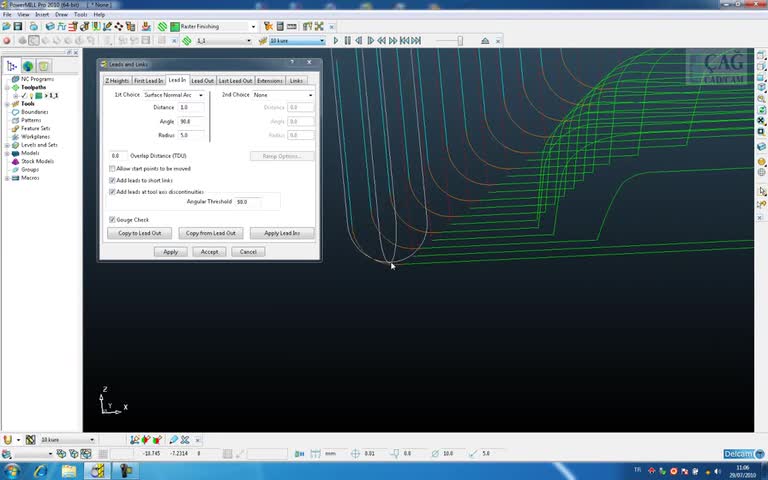Viewport: 768px width, 480px height.
Task: Open the 1st Choice dropdown
Action: (201, 95)
